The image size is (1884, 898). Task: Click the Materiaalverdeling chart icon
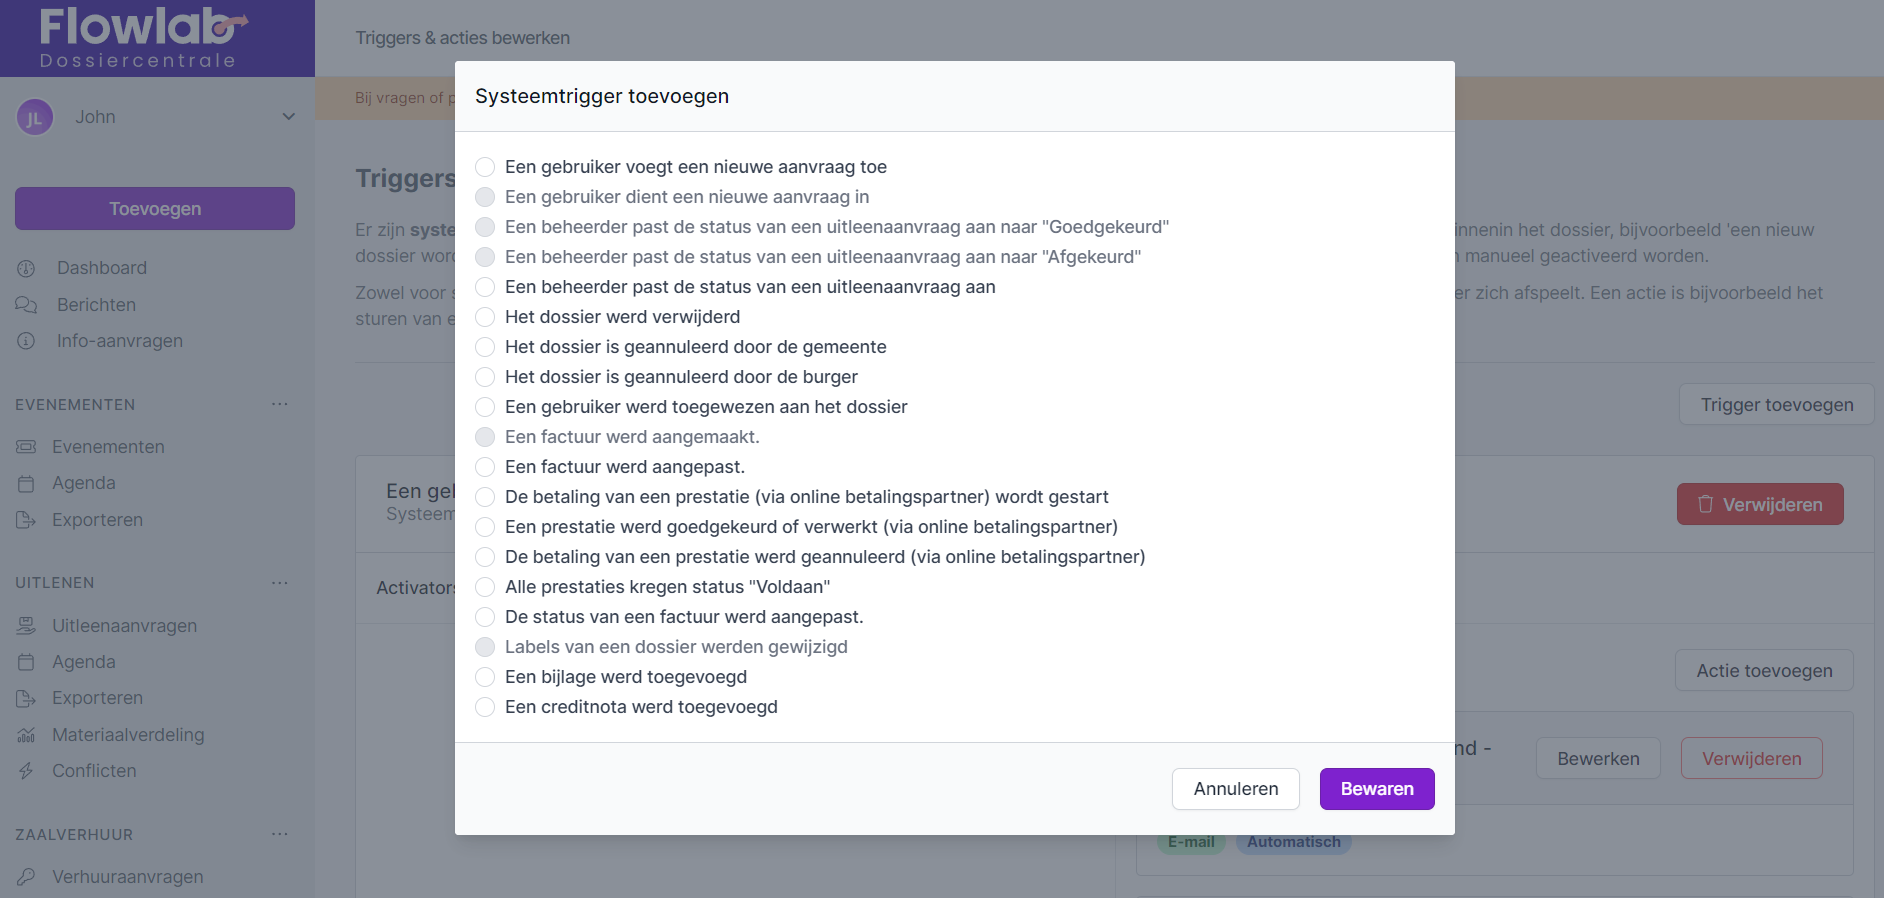click(x=26, y=735)
